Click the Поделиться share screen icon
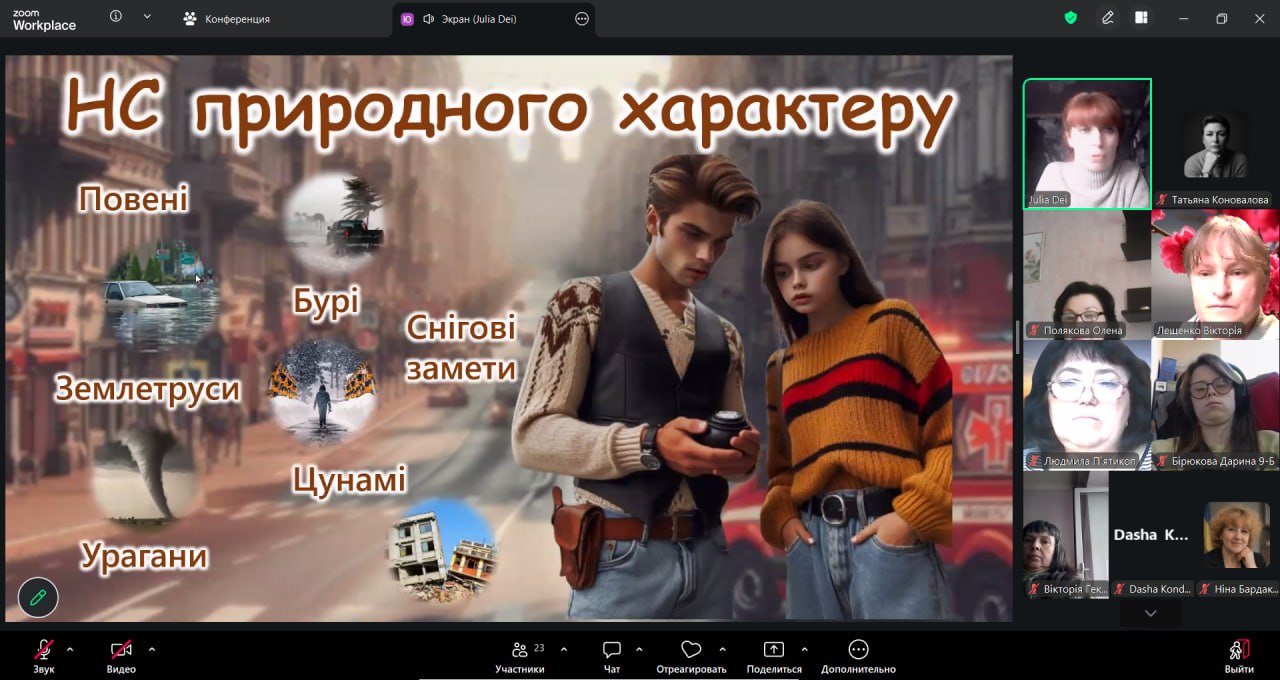 tap(774, 650)
